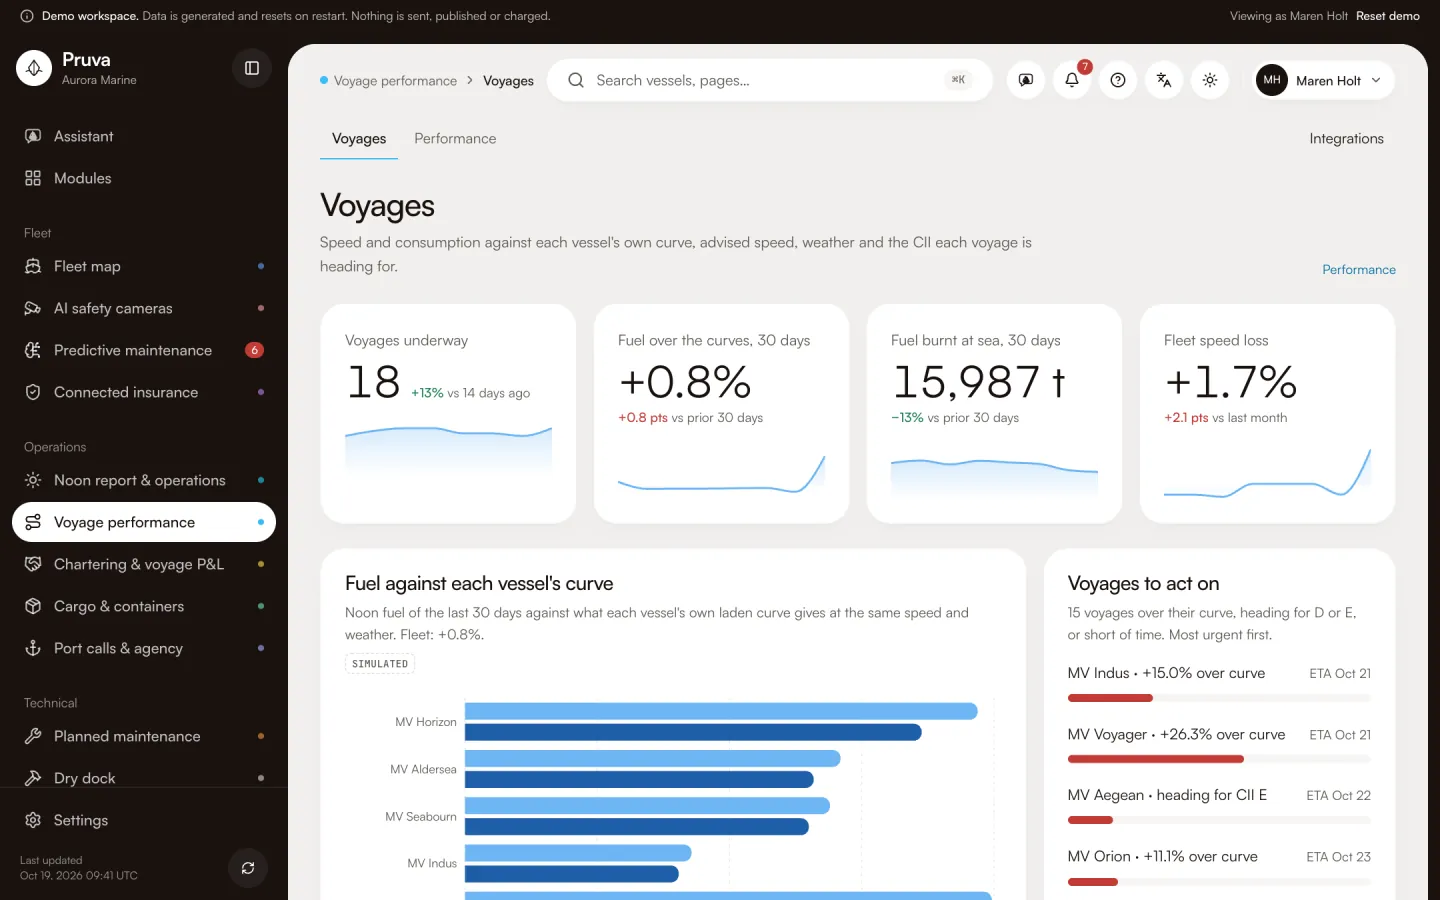Click the Cargo & containers box icon
Screen dimensions: 1440x900
click(33, 606)
